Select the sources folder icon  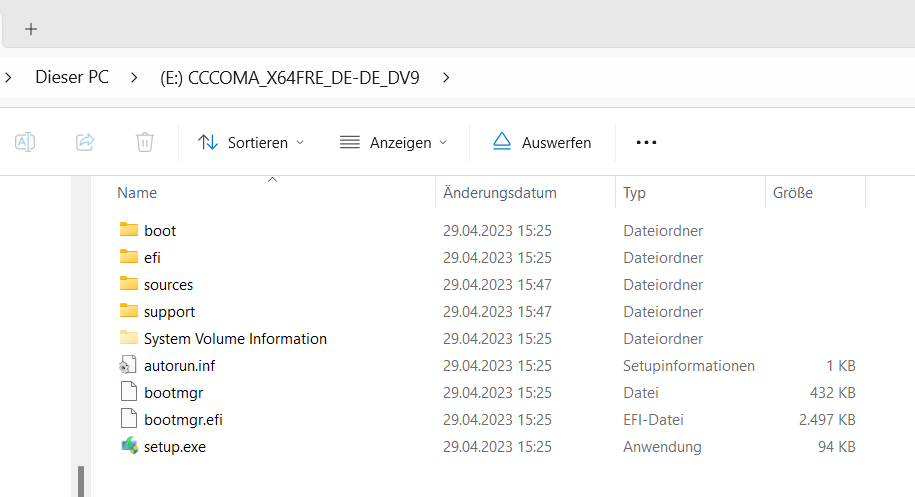(128, 284)
